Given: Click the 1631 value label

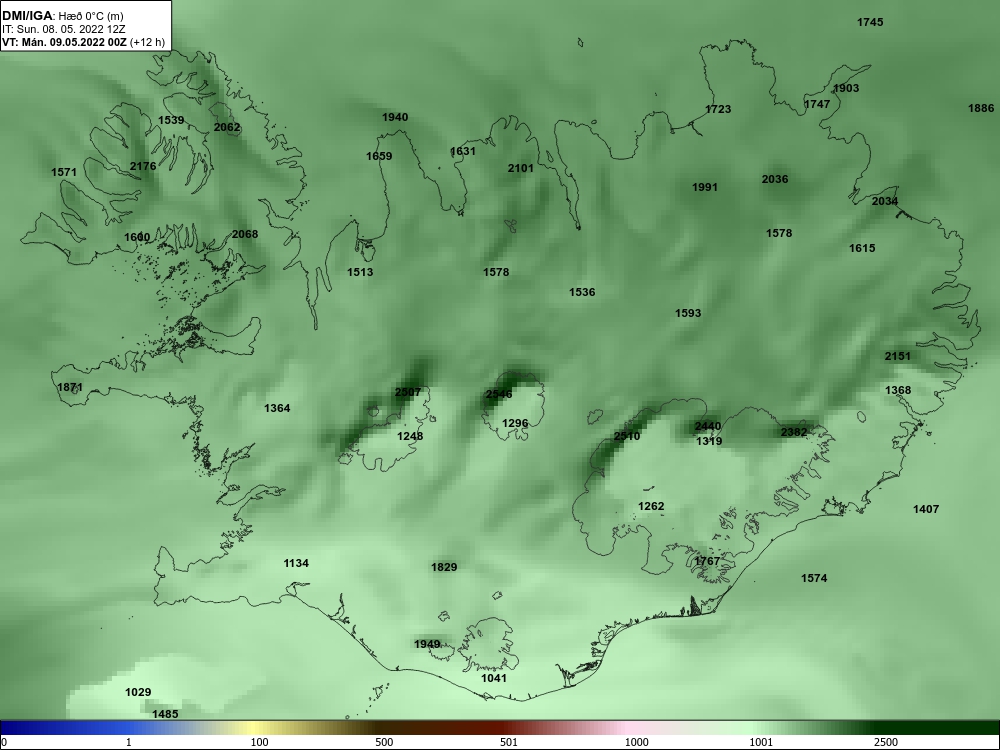Looking at the screenshot, I should 463,151.
